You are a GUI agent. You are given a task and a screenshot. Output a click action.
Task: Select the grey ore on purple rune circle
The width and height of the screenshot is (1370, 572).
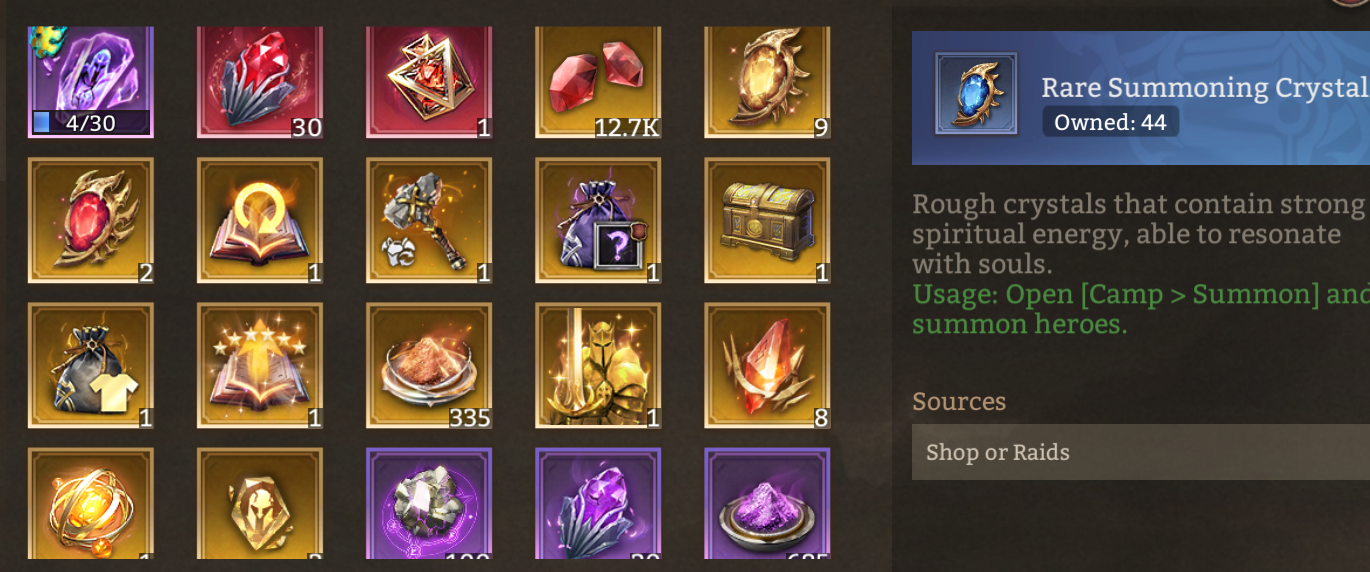click(429, 503)
